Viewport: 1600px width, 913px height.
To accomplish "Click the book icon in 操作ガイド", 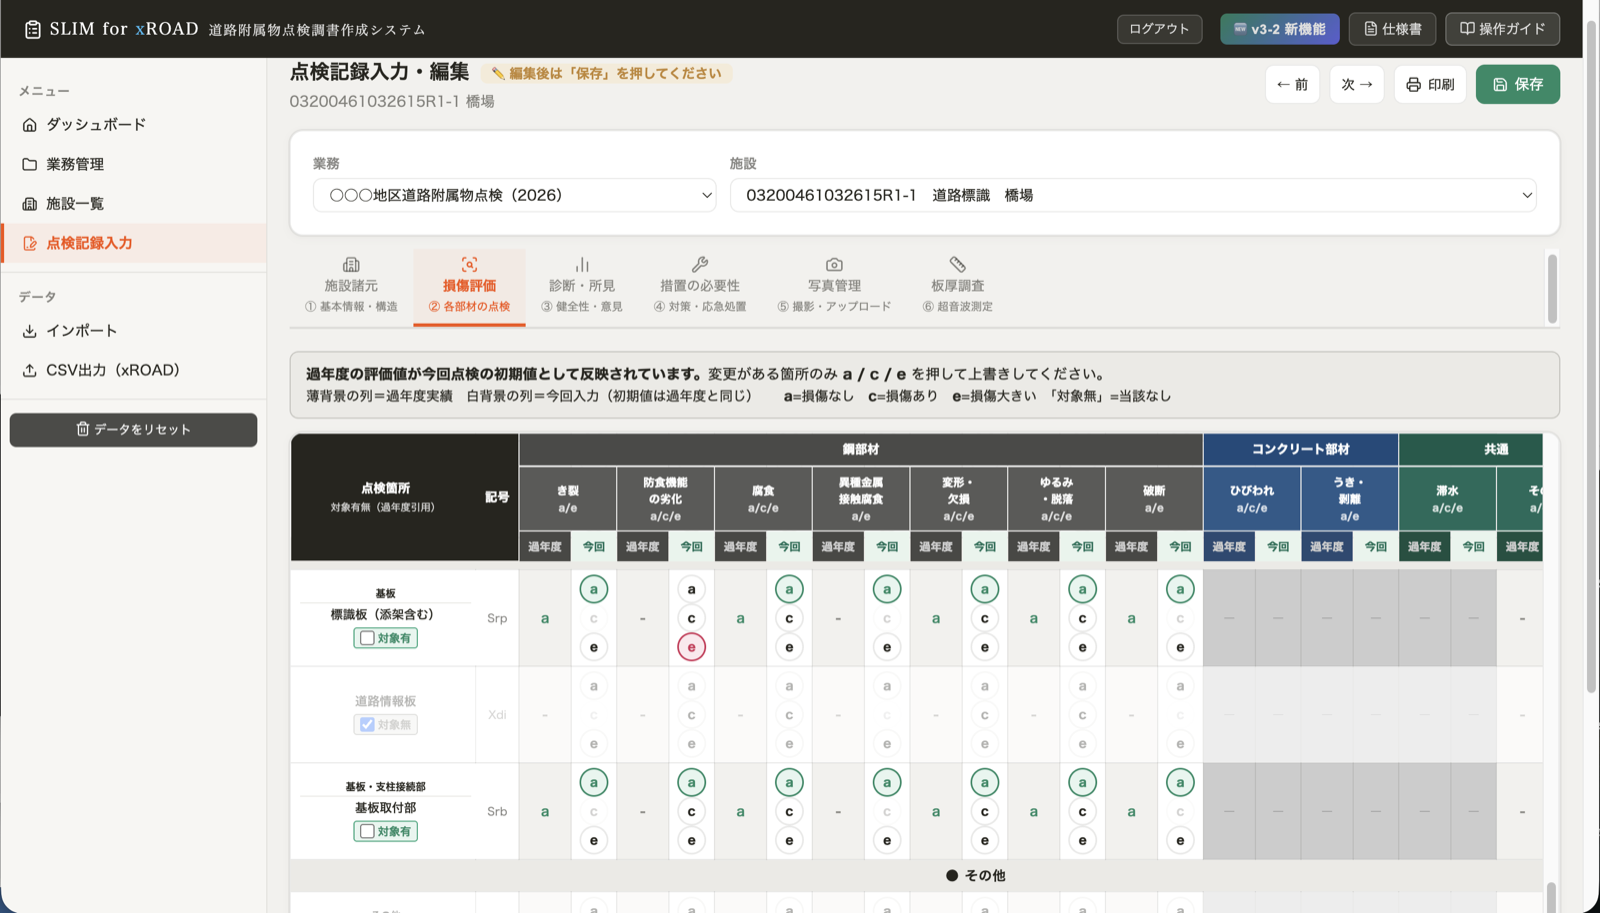I will click(1467, 29).
